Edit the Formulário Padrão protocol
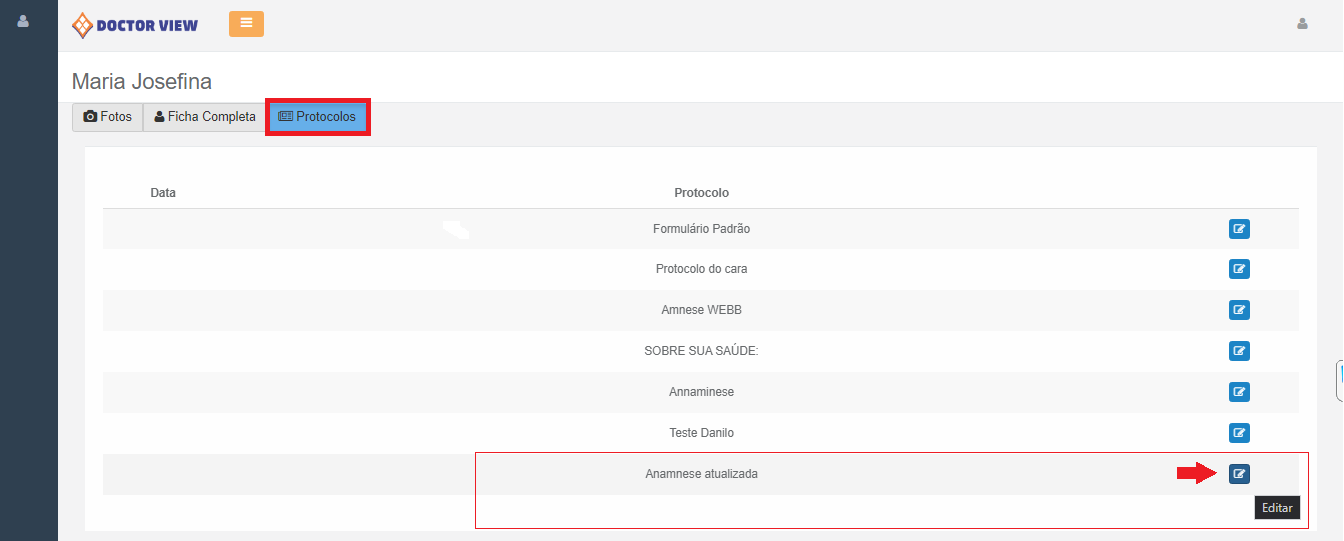 1239,229
